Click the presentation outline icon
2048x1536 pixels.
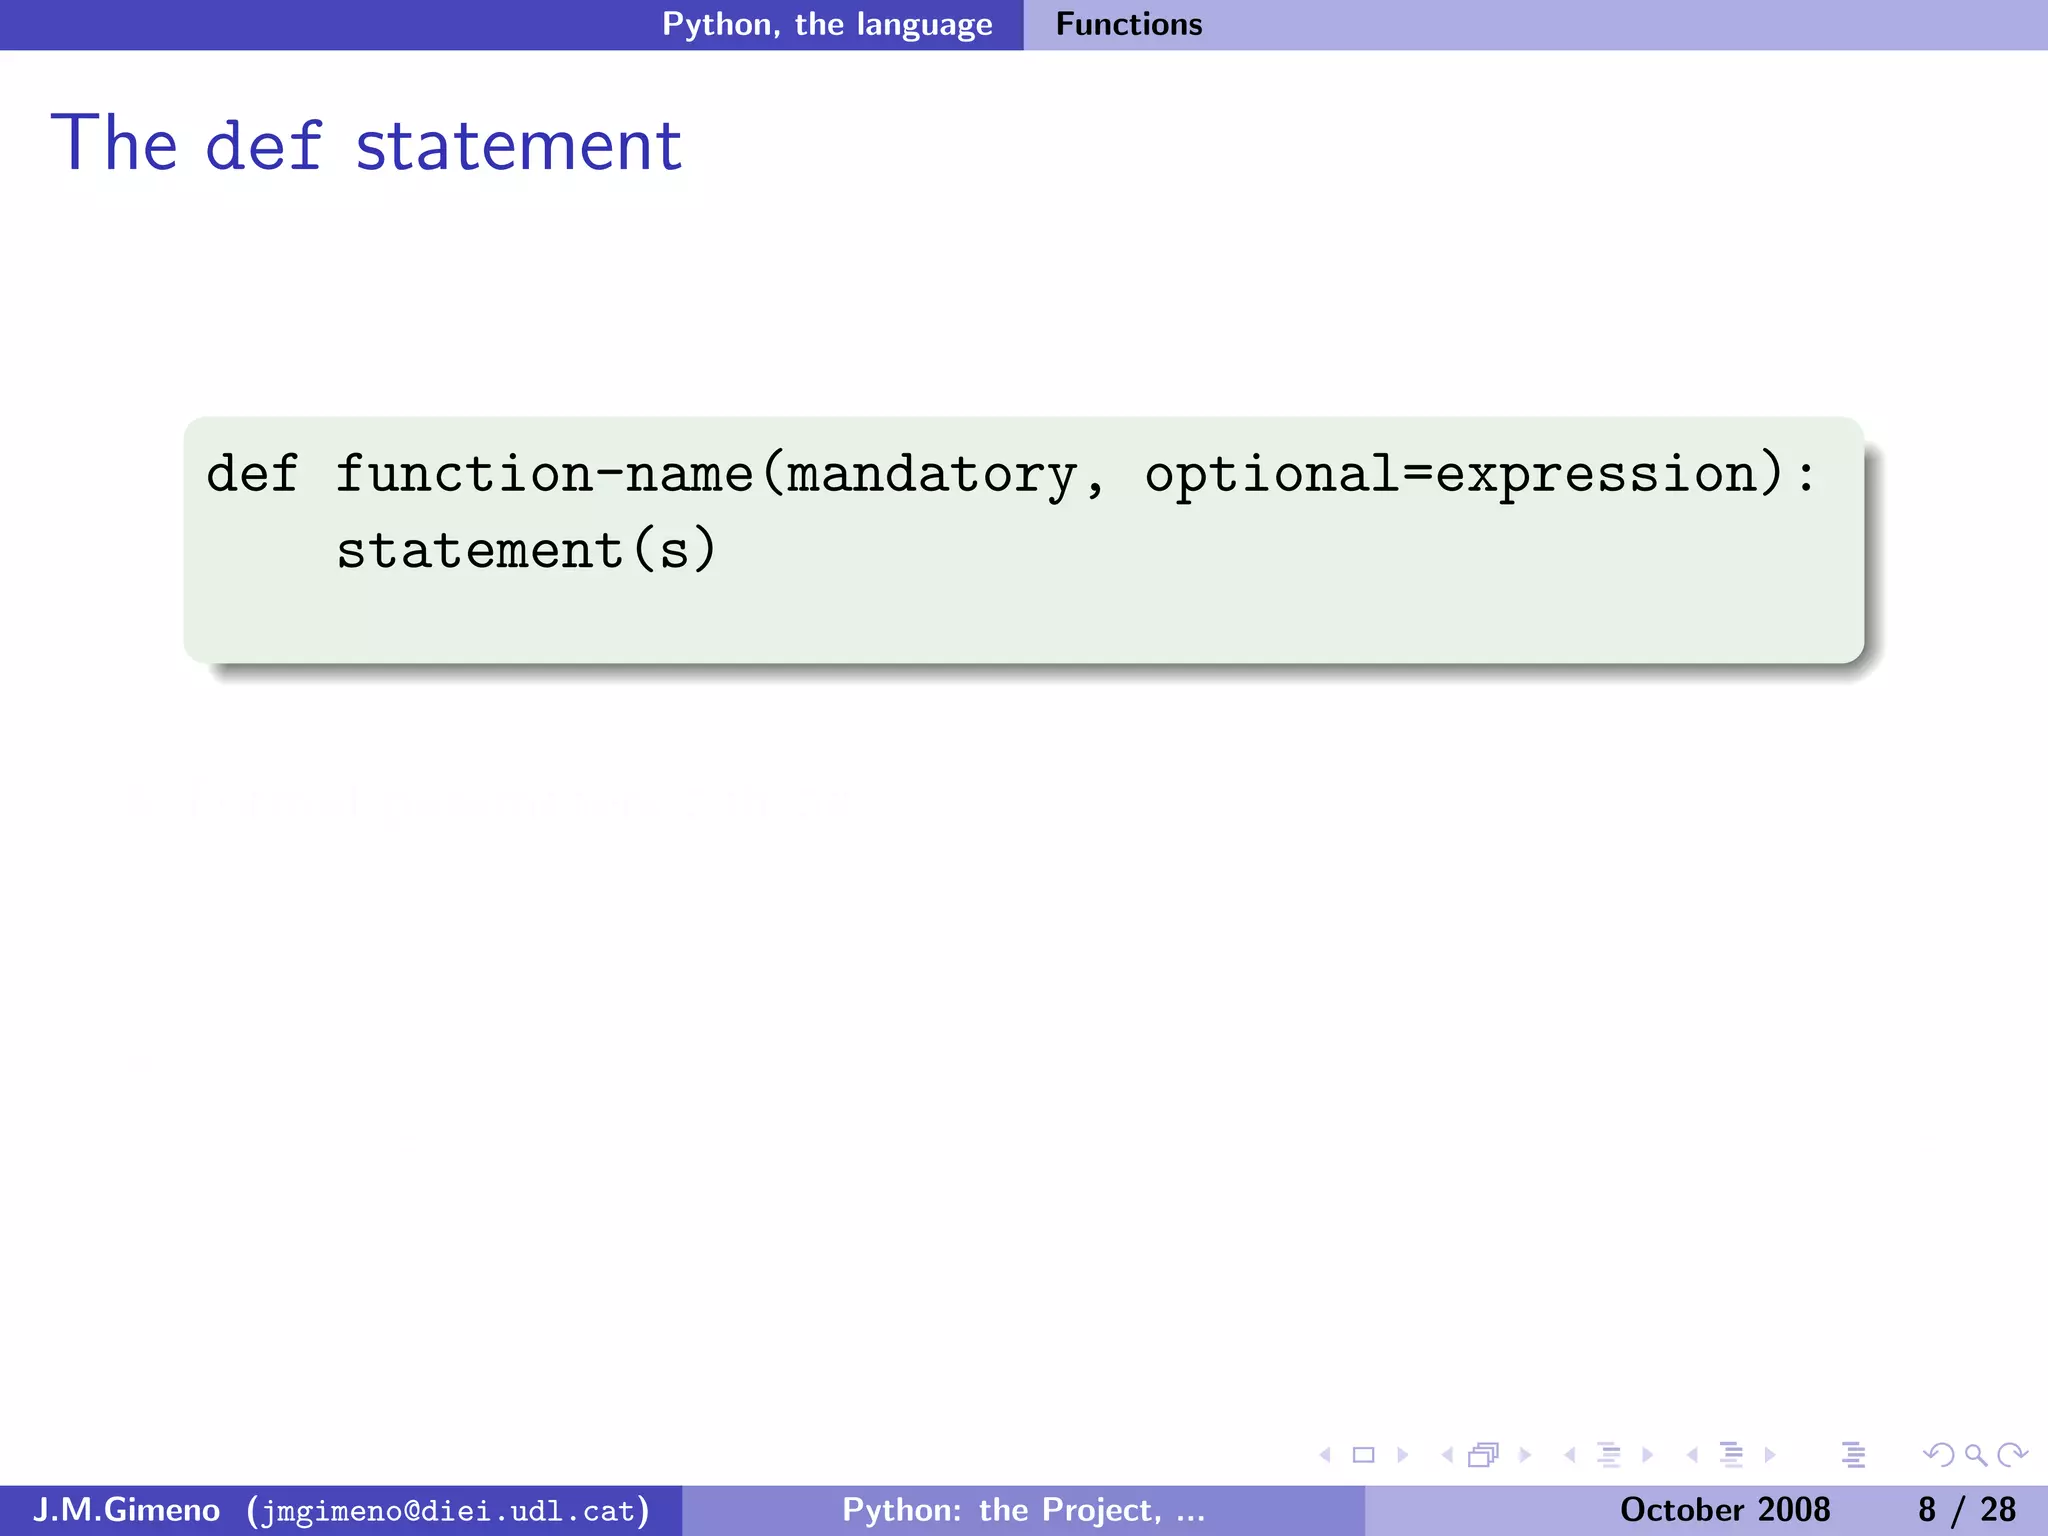coord(1853,1455)
